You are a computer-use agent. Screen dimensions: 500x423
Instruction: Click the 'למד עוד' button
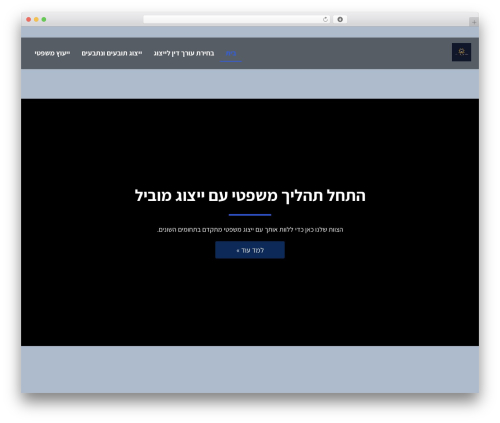[250, 250]
